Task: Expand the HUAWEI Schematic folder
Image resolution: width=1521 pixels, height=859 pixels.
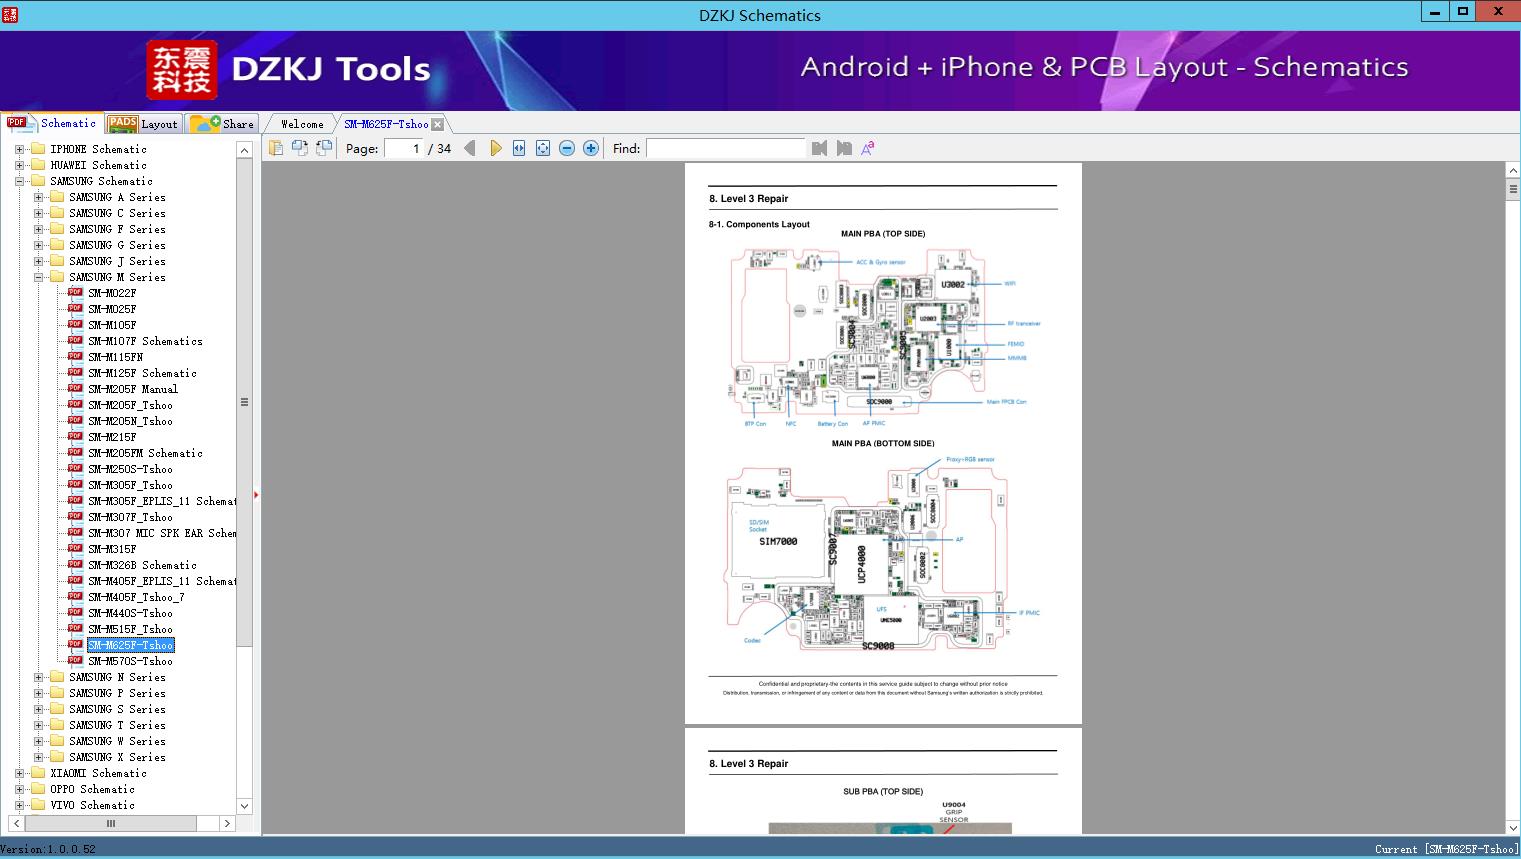Action: tap(19, 165)
